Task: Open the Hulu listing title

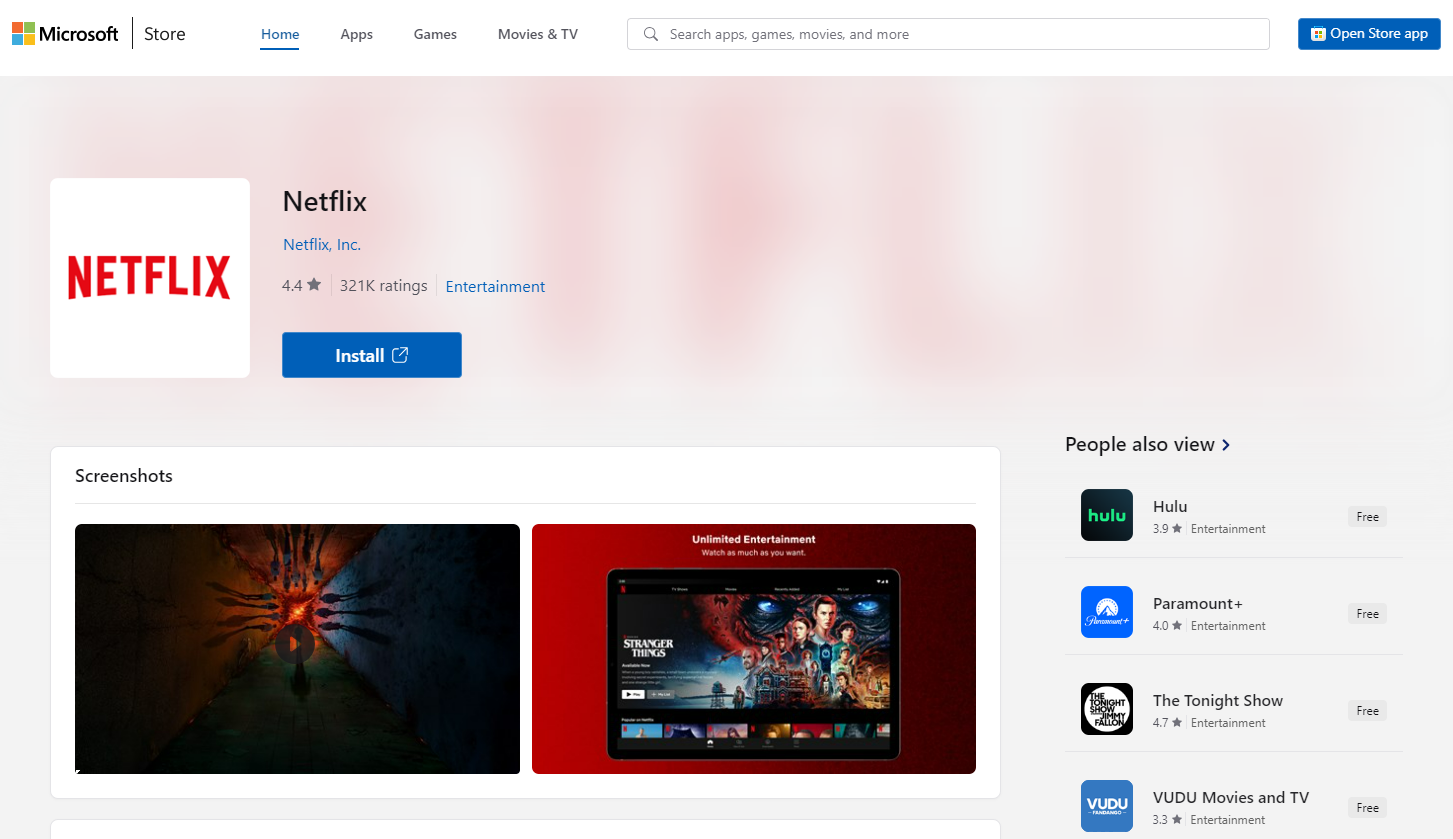Action: pos(1170,506)
